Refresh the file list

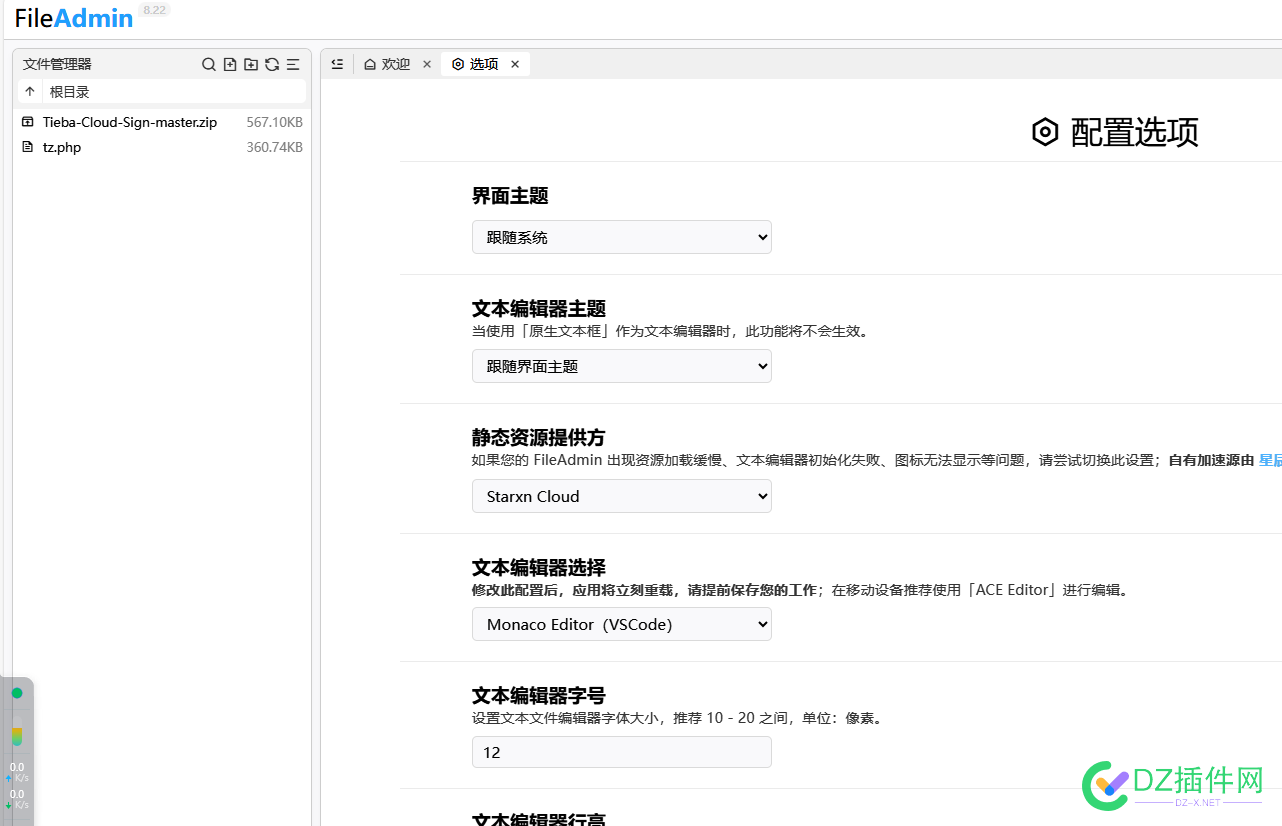click(272, 64)
